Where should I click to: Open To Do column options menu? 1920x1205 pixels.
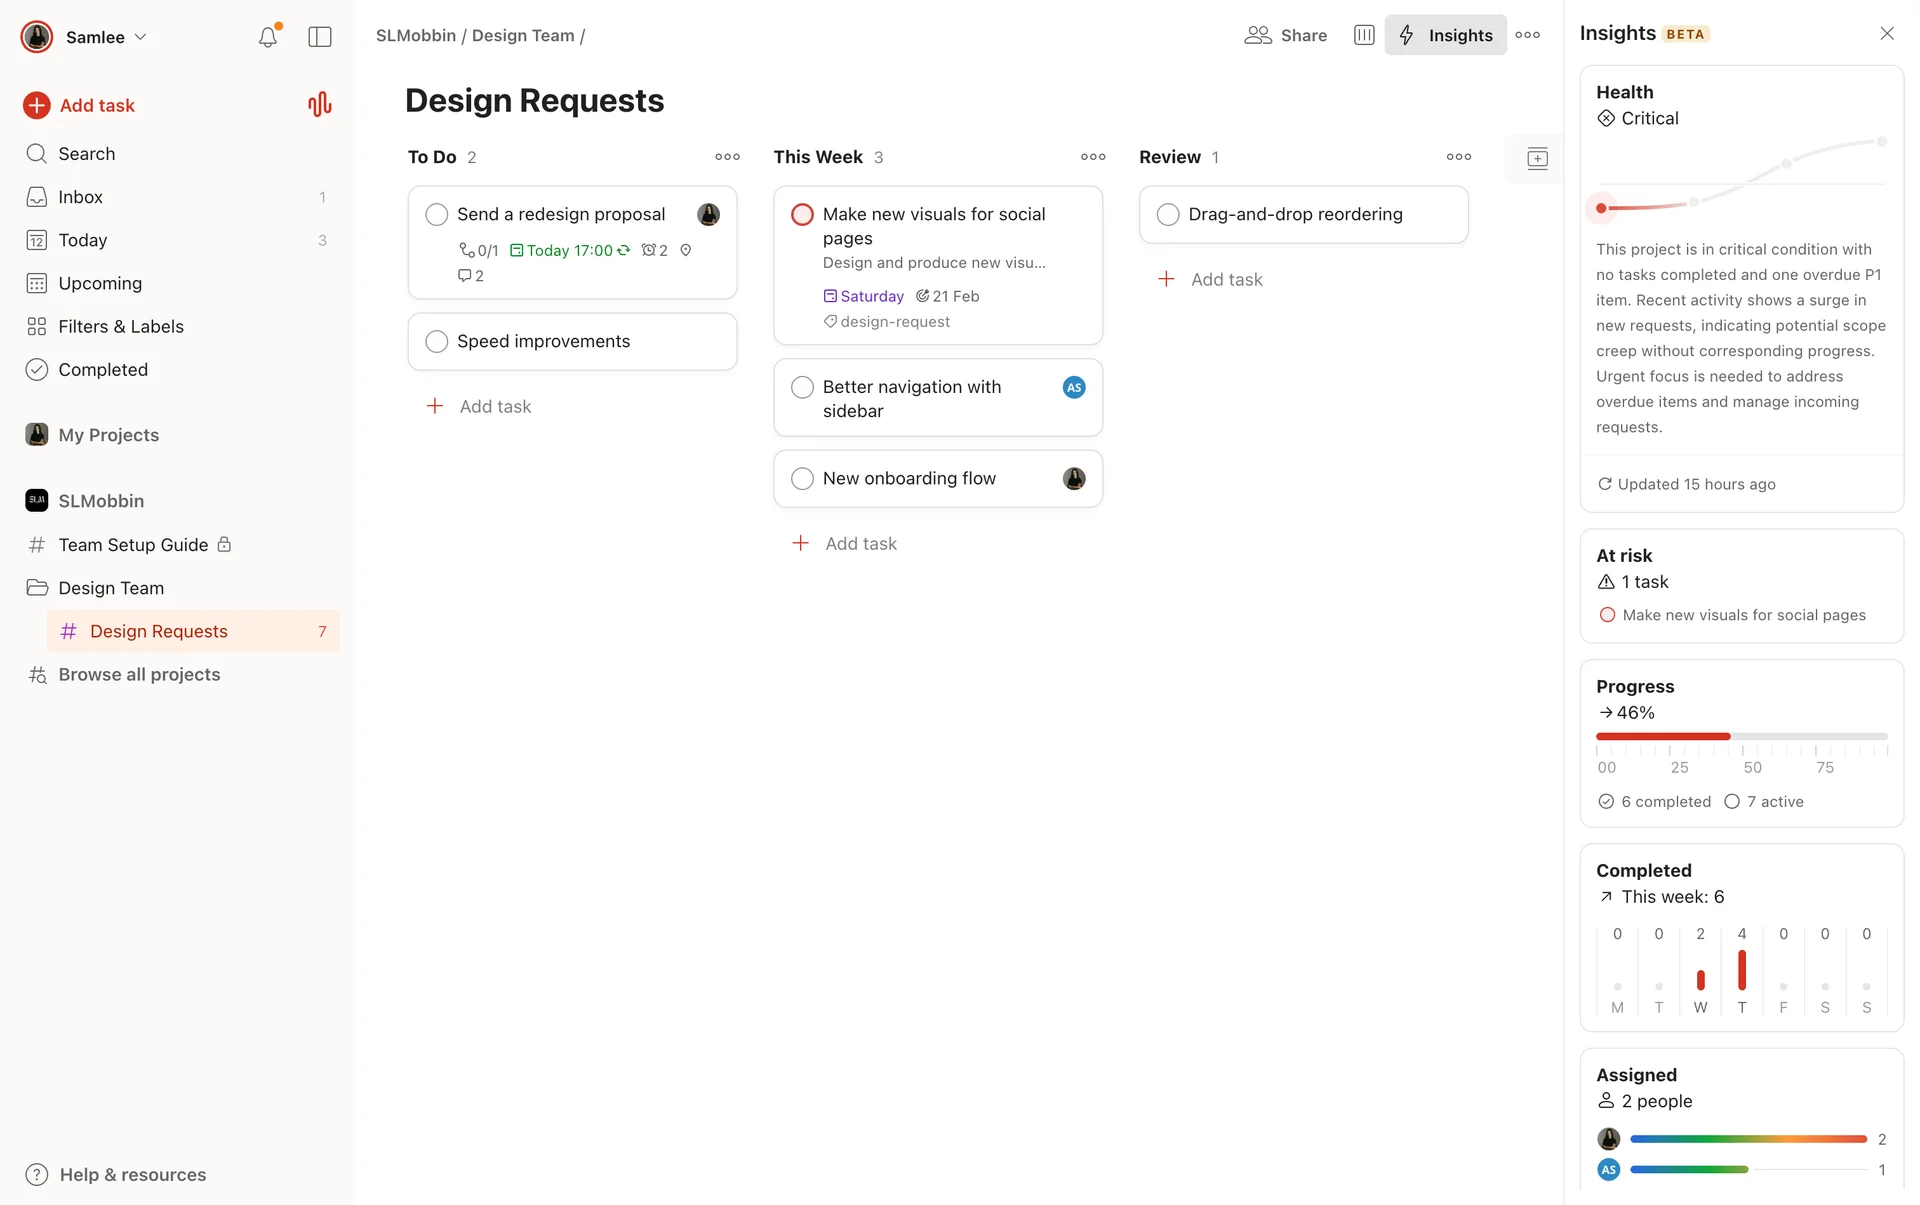[x=727, y=157]
